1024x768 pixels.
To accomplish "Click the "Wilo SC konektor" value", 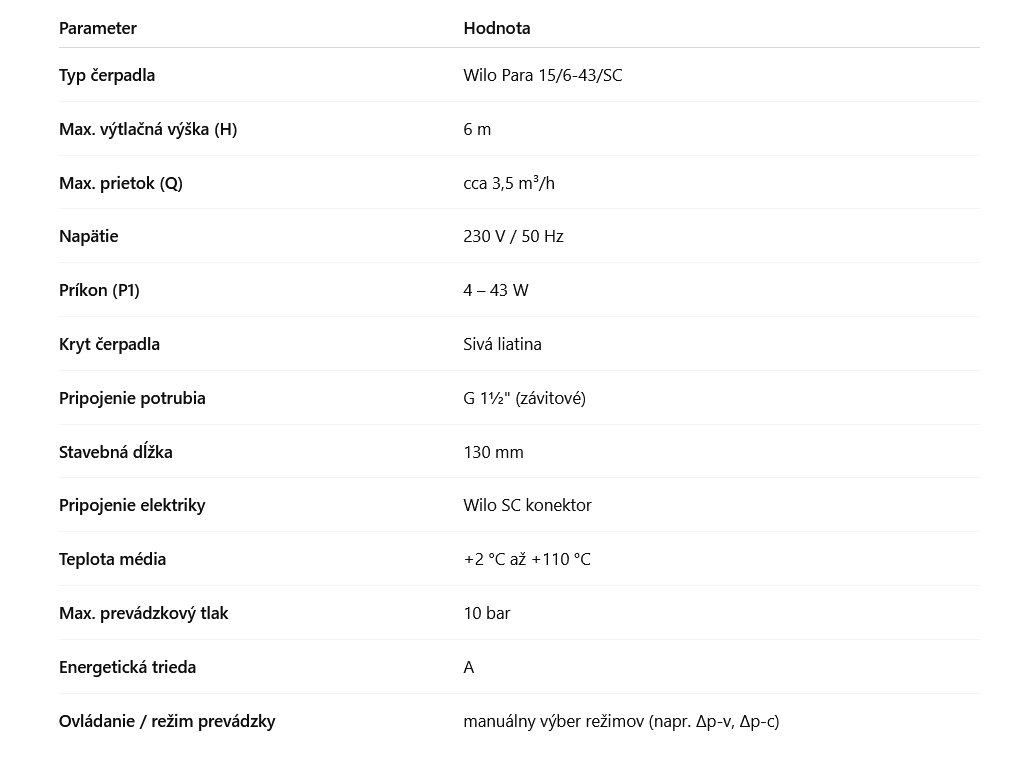I will [x=527, y=505].
